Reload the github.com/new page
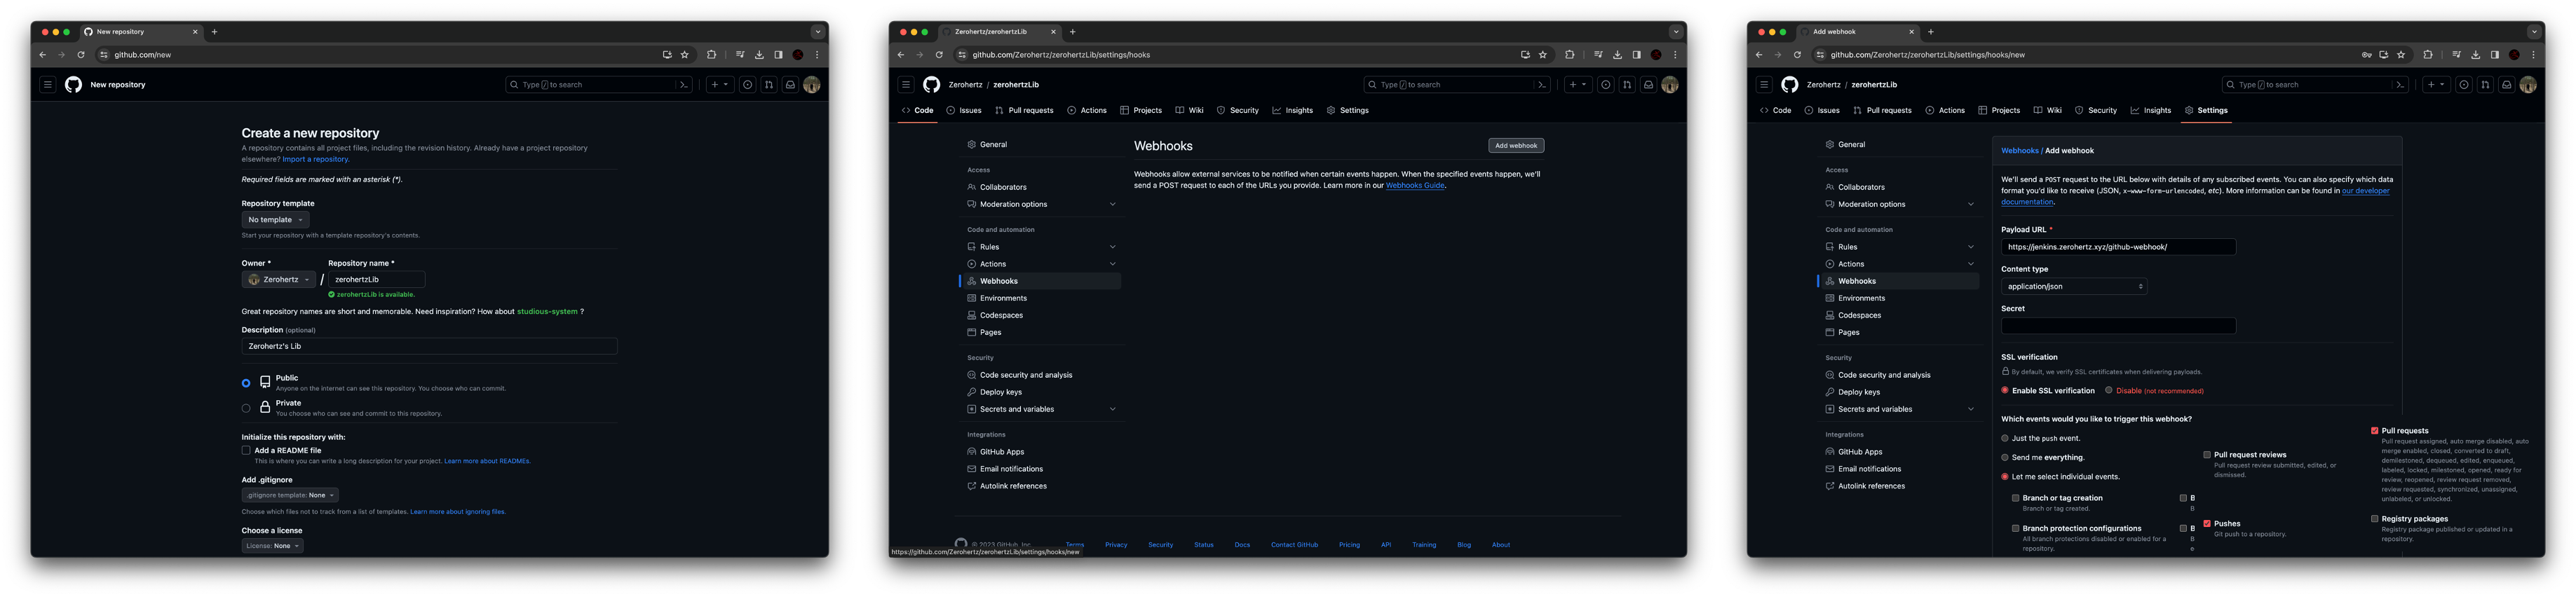Image resolution: width=2576 pixels, height=597 pixels. point(81,55)
